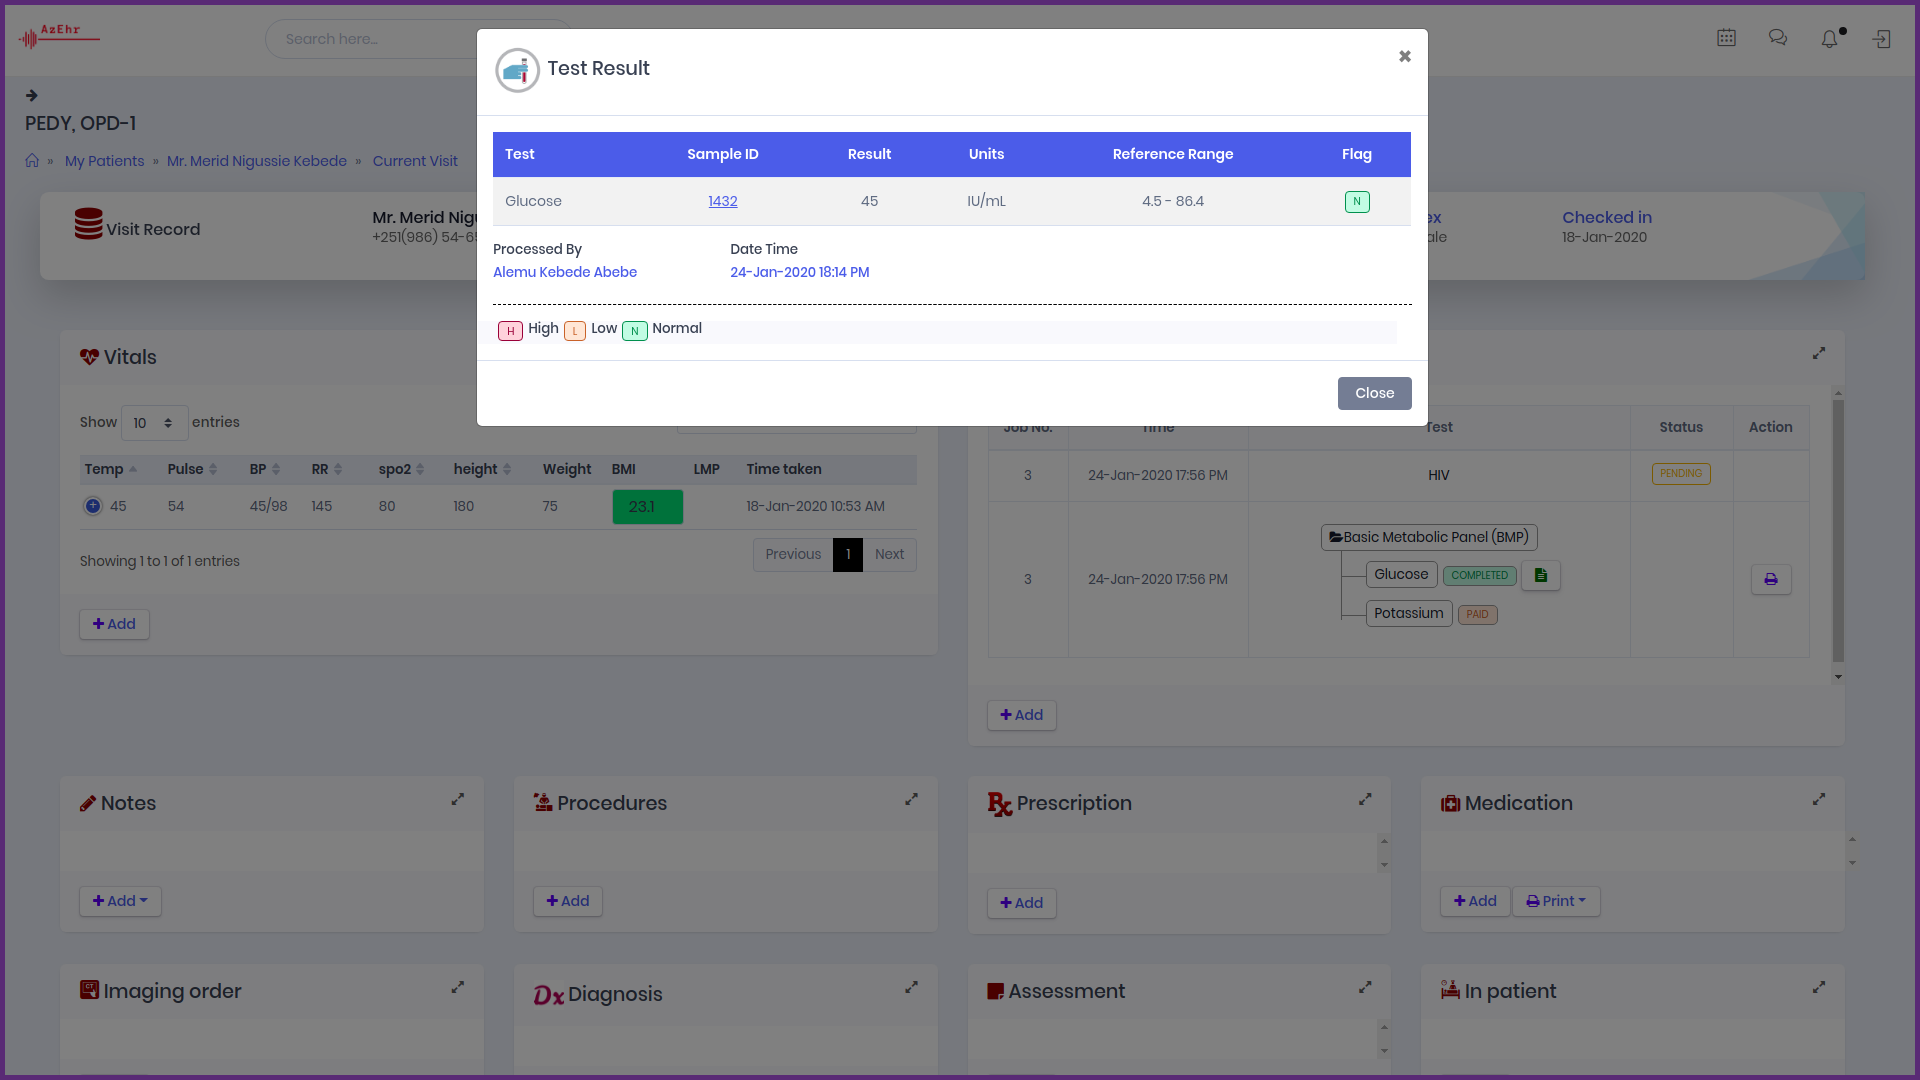Expand the Medication panel
Screen dimensions: 1920x1080
point(1818,799)
